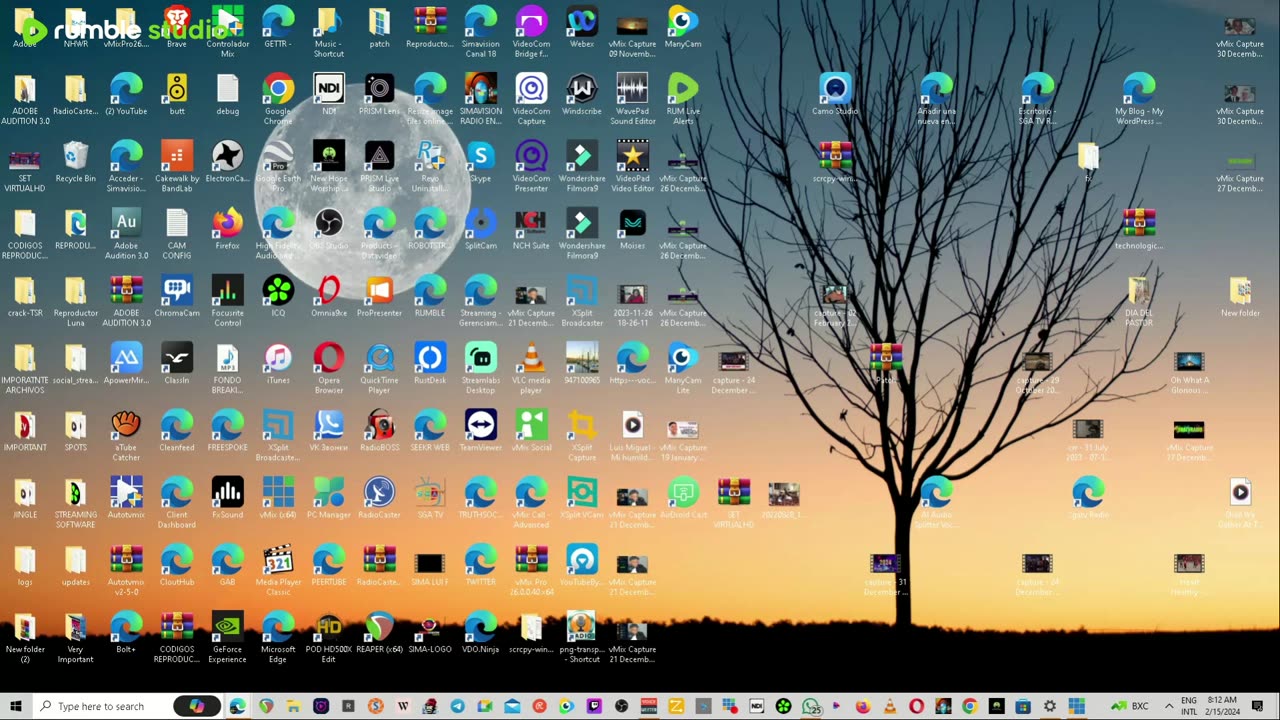The height and width of the screenshot is (720, 1280).
Task: Open the GETTR desktop shortcut
Action: click(278, 27)
